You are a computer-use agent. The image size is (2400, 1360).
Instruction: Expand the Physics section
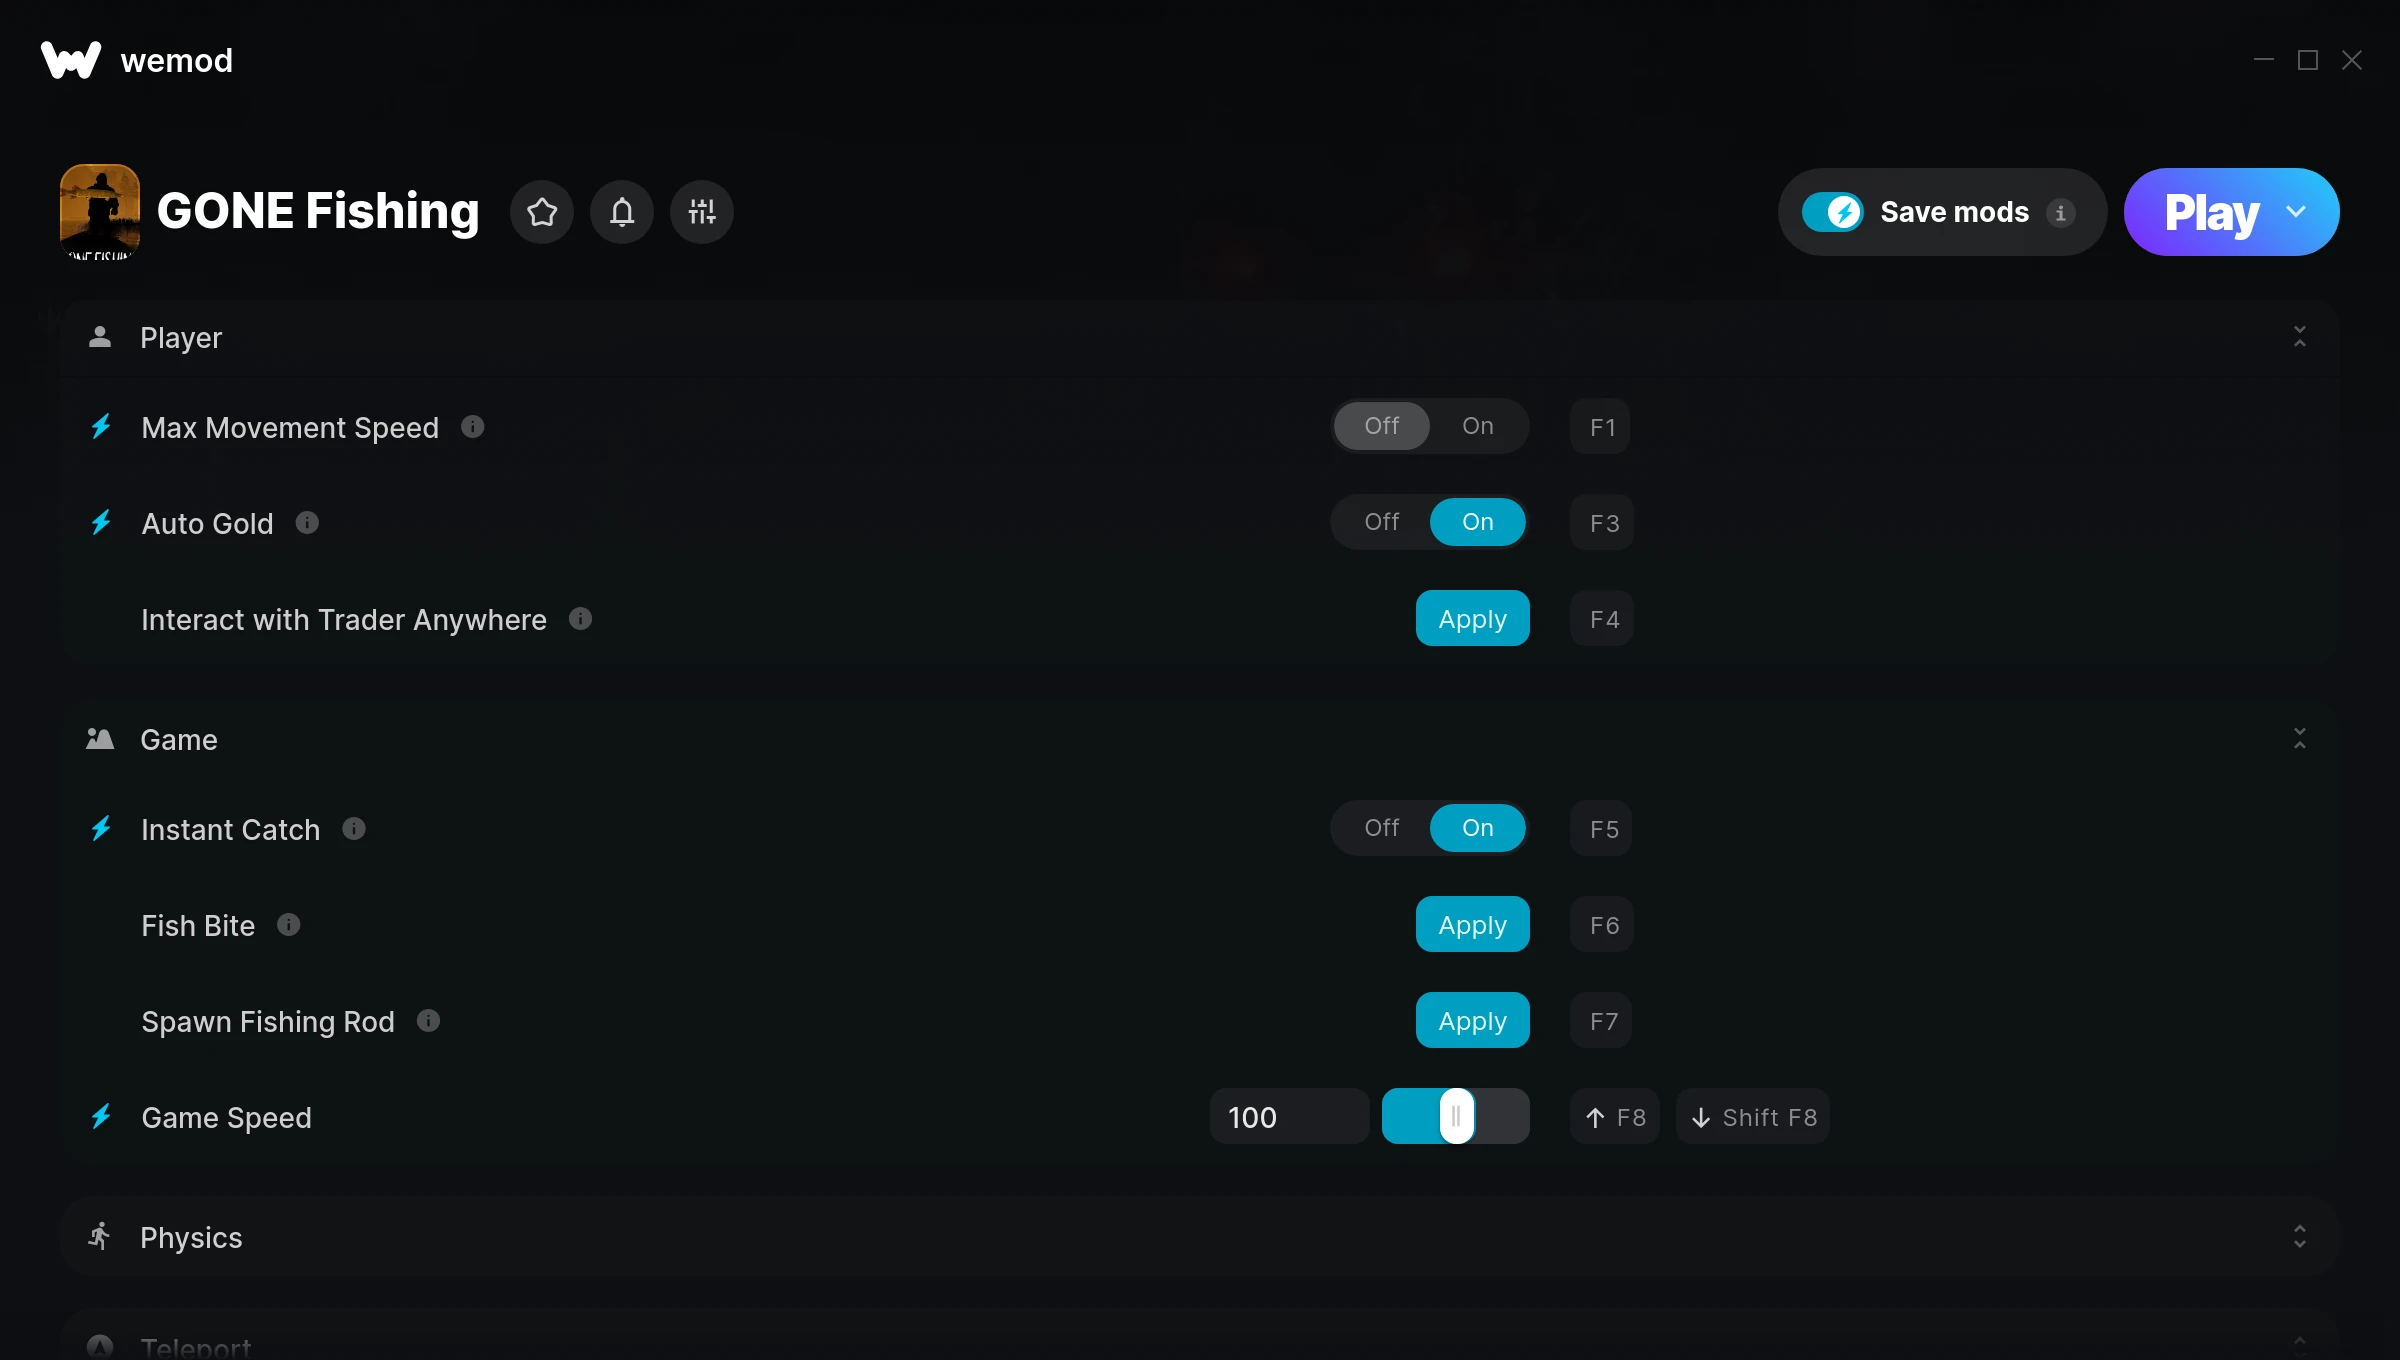(2300, 1237)
